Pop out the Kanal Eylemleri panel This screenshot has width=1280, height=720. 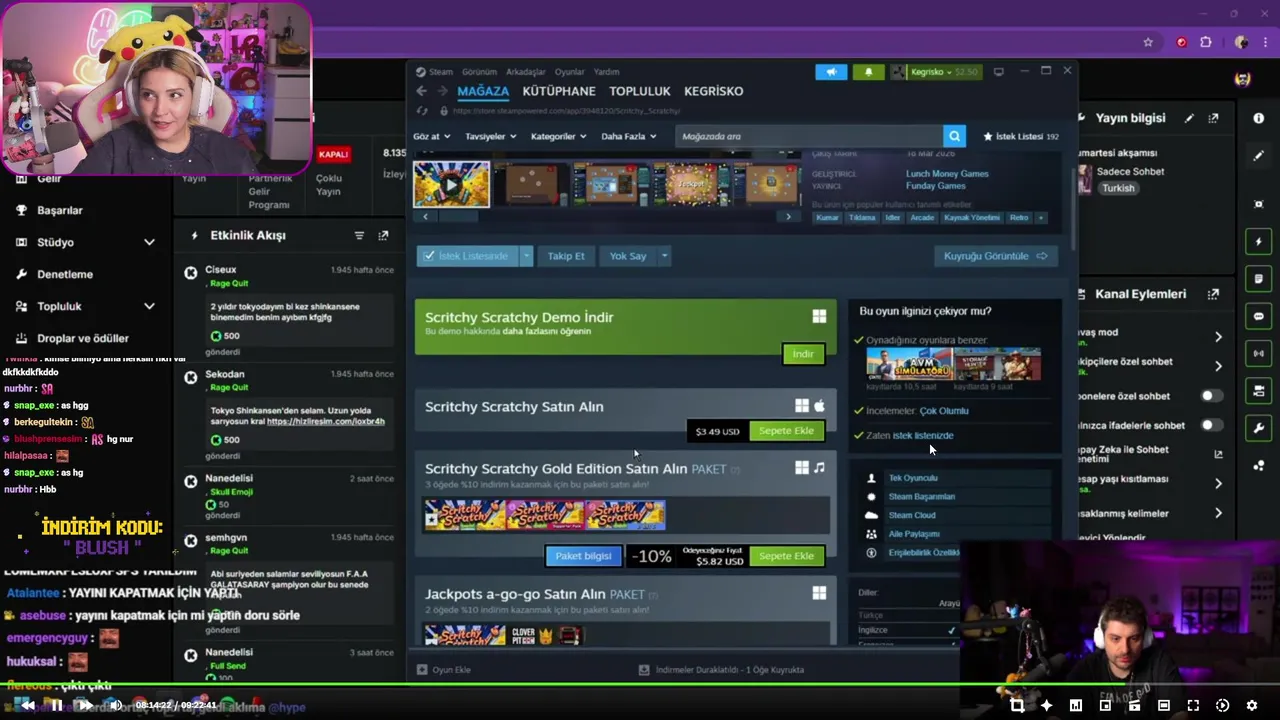tap(1213, 294)
